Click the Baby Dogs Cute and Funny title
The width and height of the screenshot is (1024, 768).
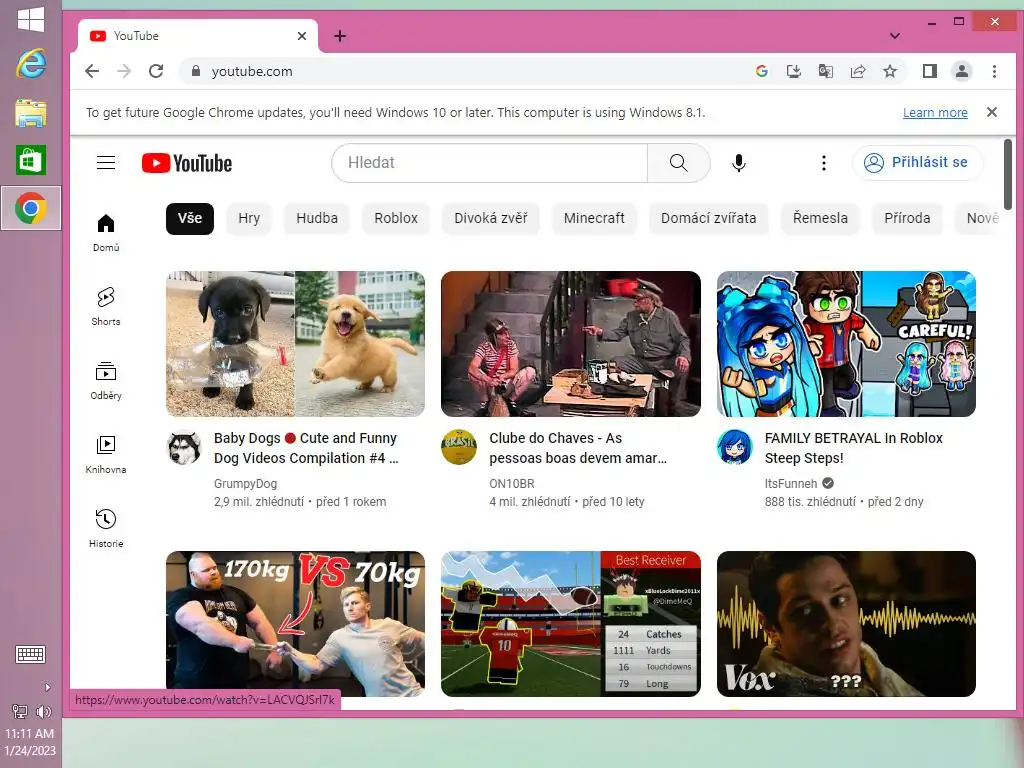tap(306, 448)
